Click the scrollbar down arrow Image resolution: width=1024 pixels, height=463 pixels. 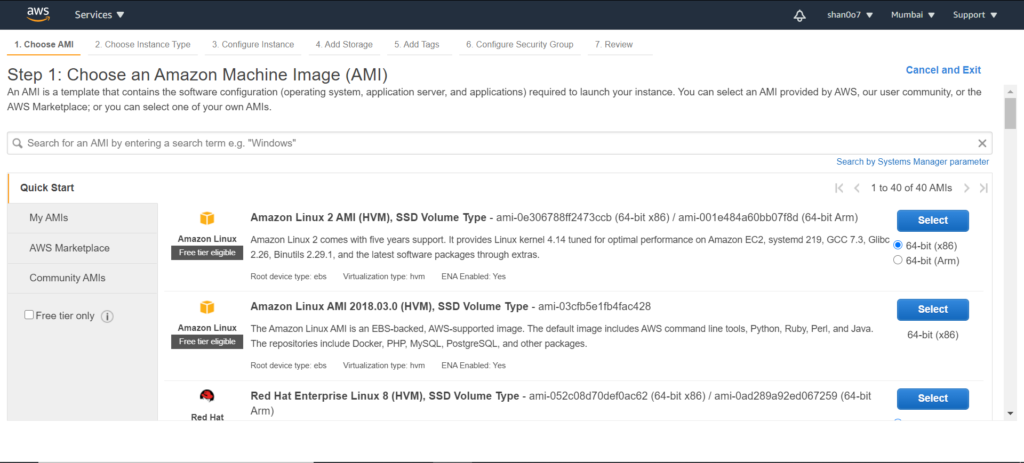click(x=1010, y=413)
